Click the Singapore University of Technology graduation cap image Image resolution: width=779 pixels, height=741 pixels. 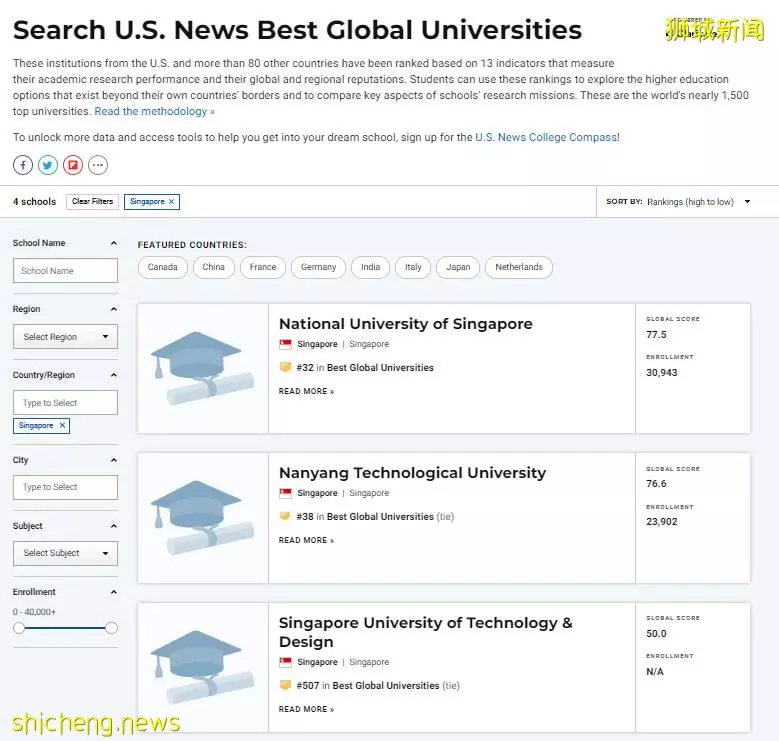pyautogui.click(x=202, y=667)
